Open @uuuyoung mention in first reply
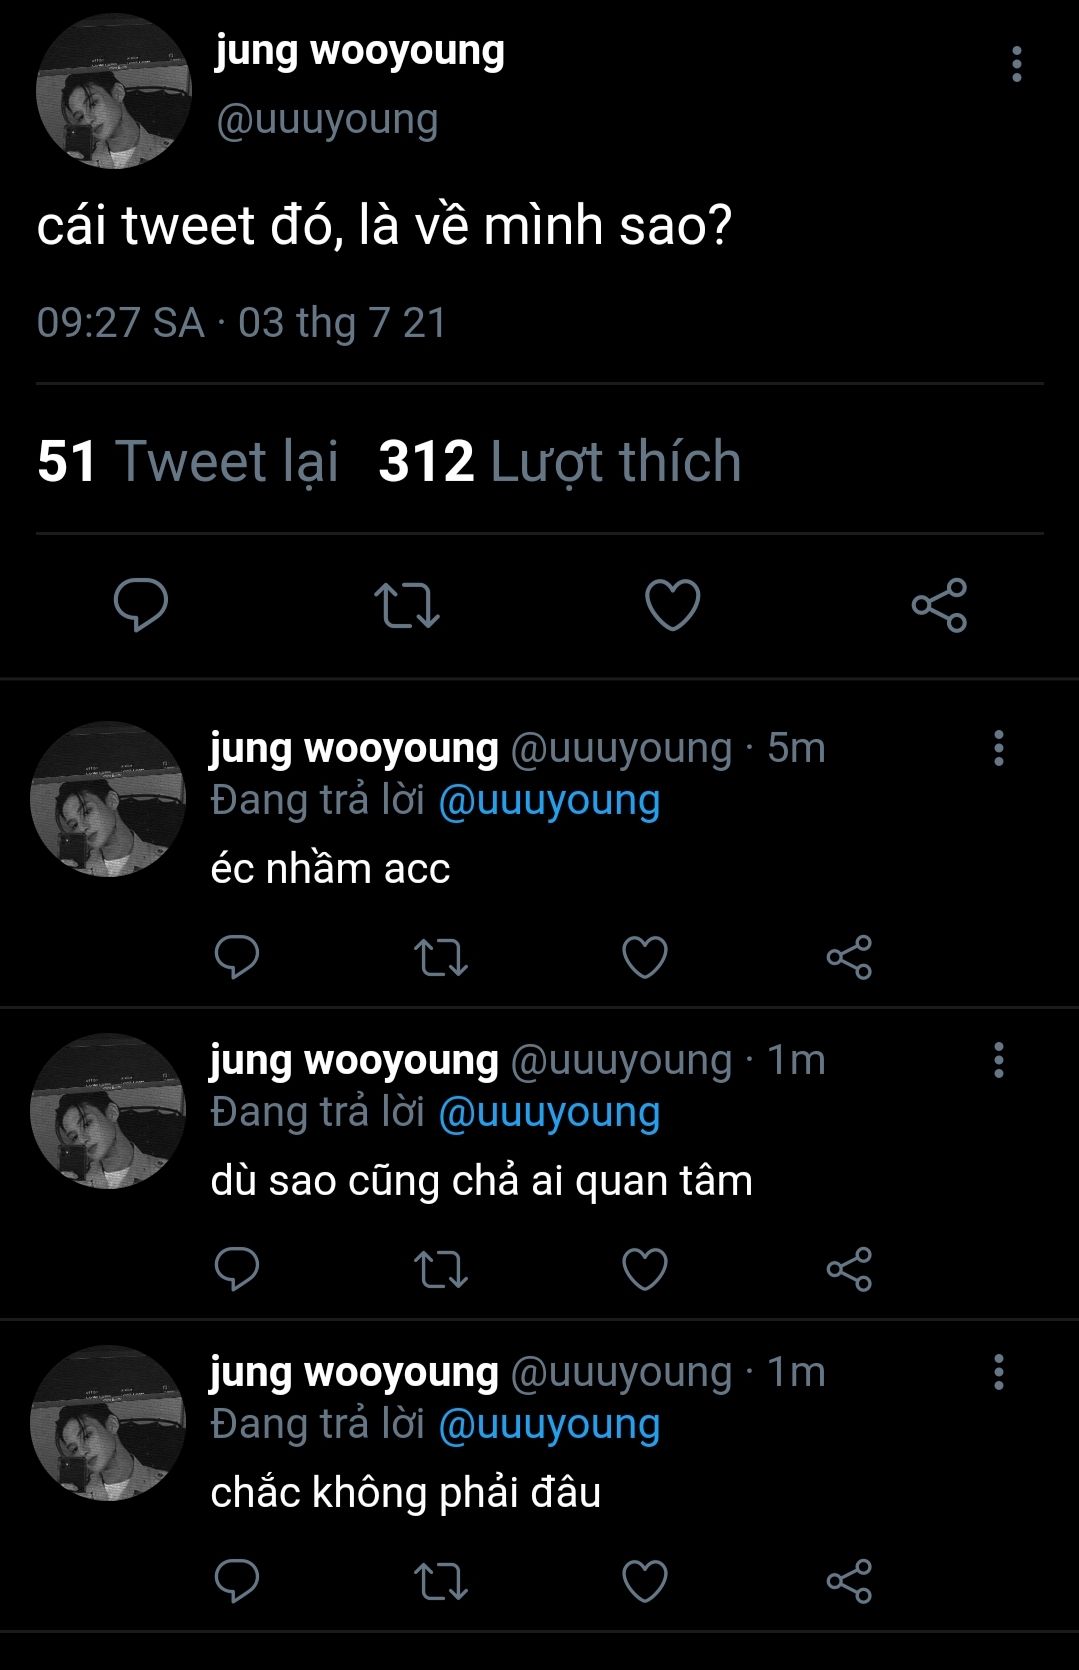Image resolution: width=1079 pixels, height=1670 pixels. point(549,801)
